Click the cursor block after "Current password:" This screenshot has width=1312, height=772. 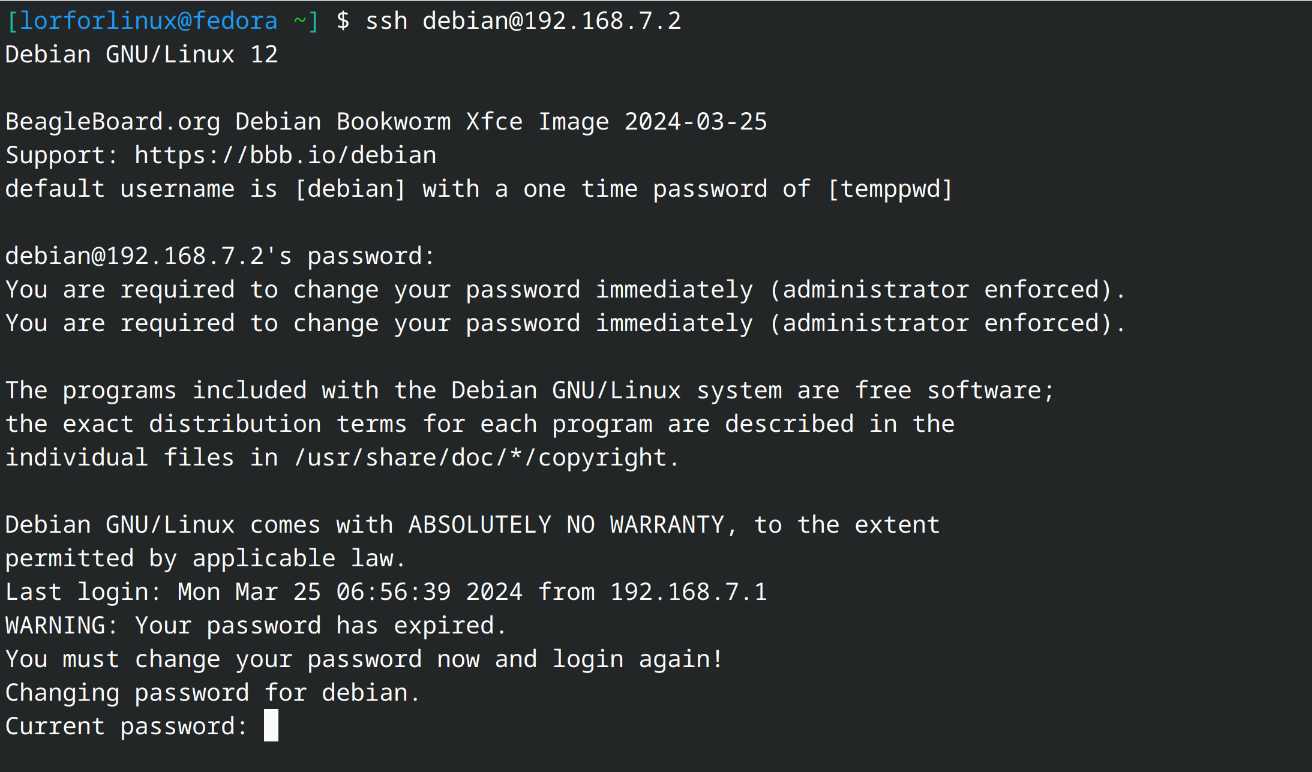pyautogui.click(x=271, y=726)
